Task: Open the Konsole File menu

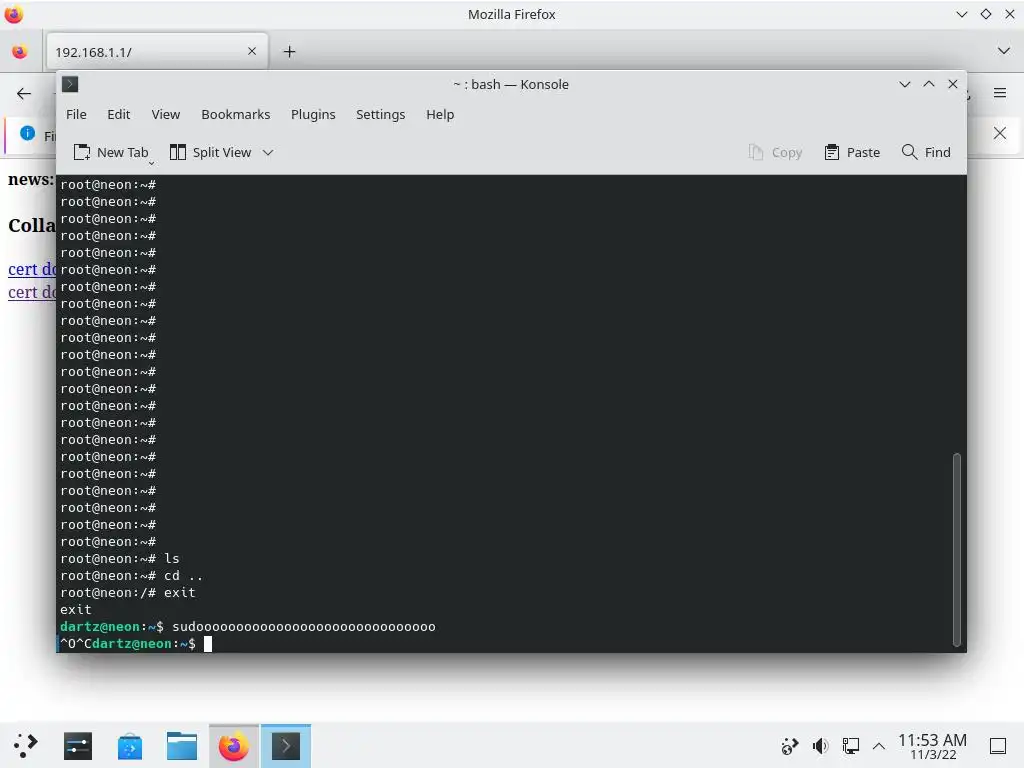Action: [76, 114]
